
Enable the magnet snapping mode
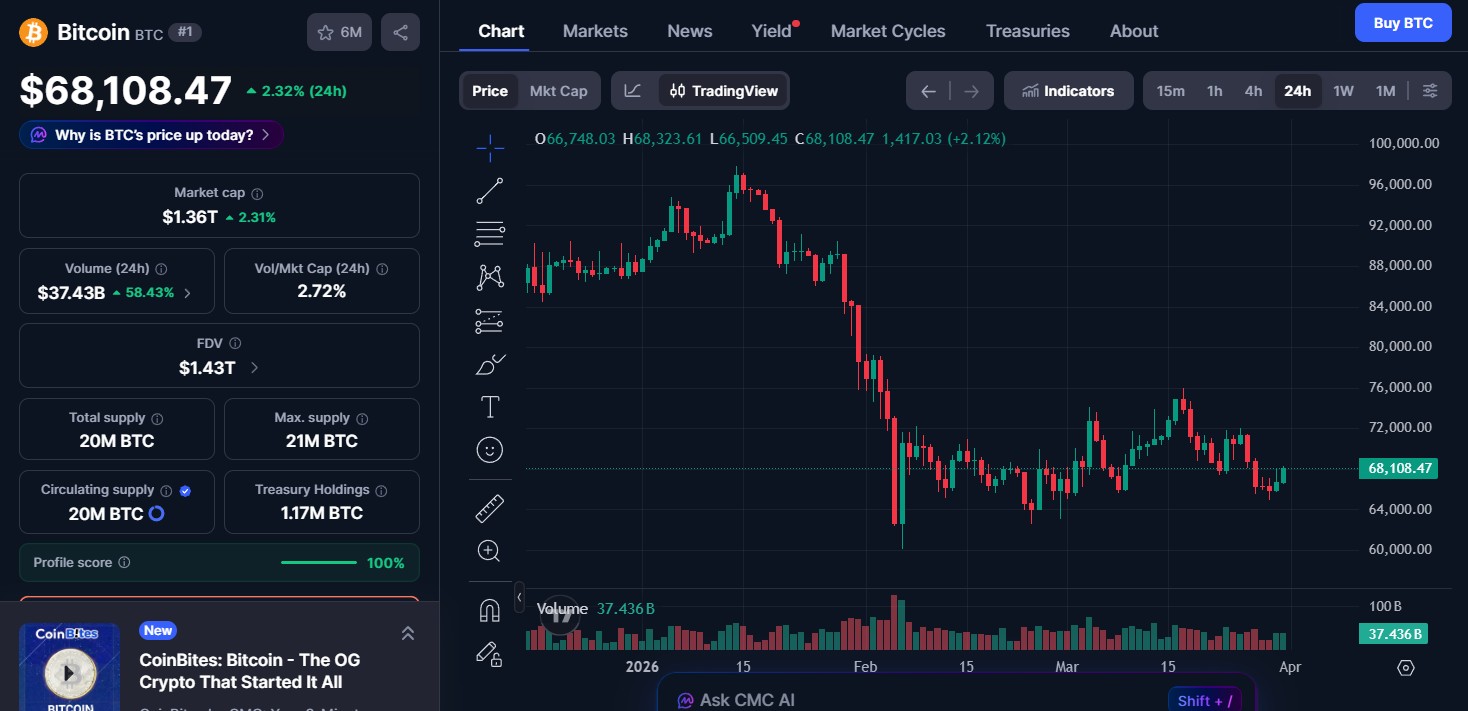(490, 609)
